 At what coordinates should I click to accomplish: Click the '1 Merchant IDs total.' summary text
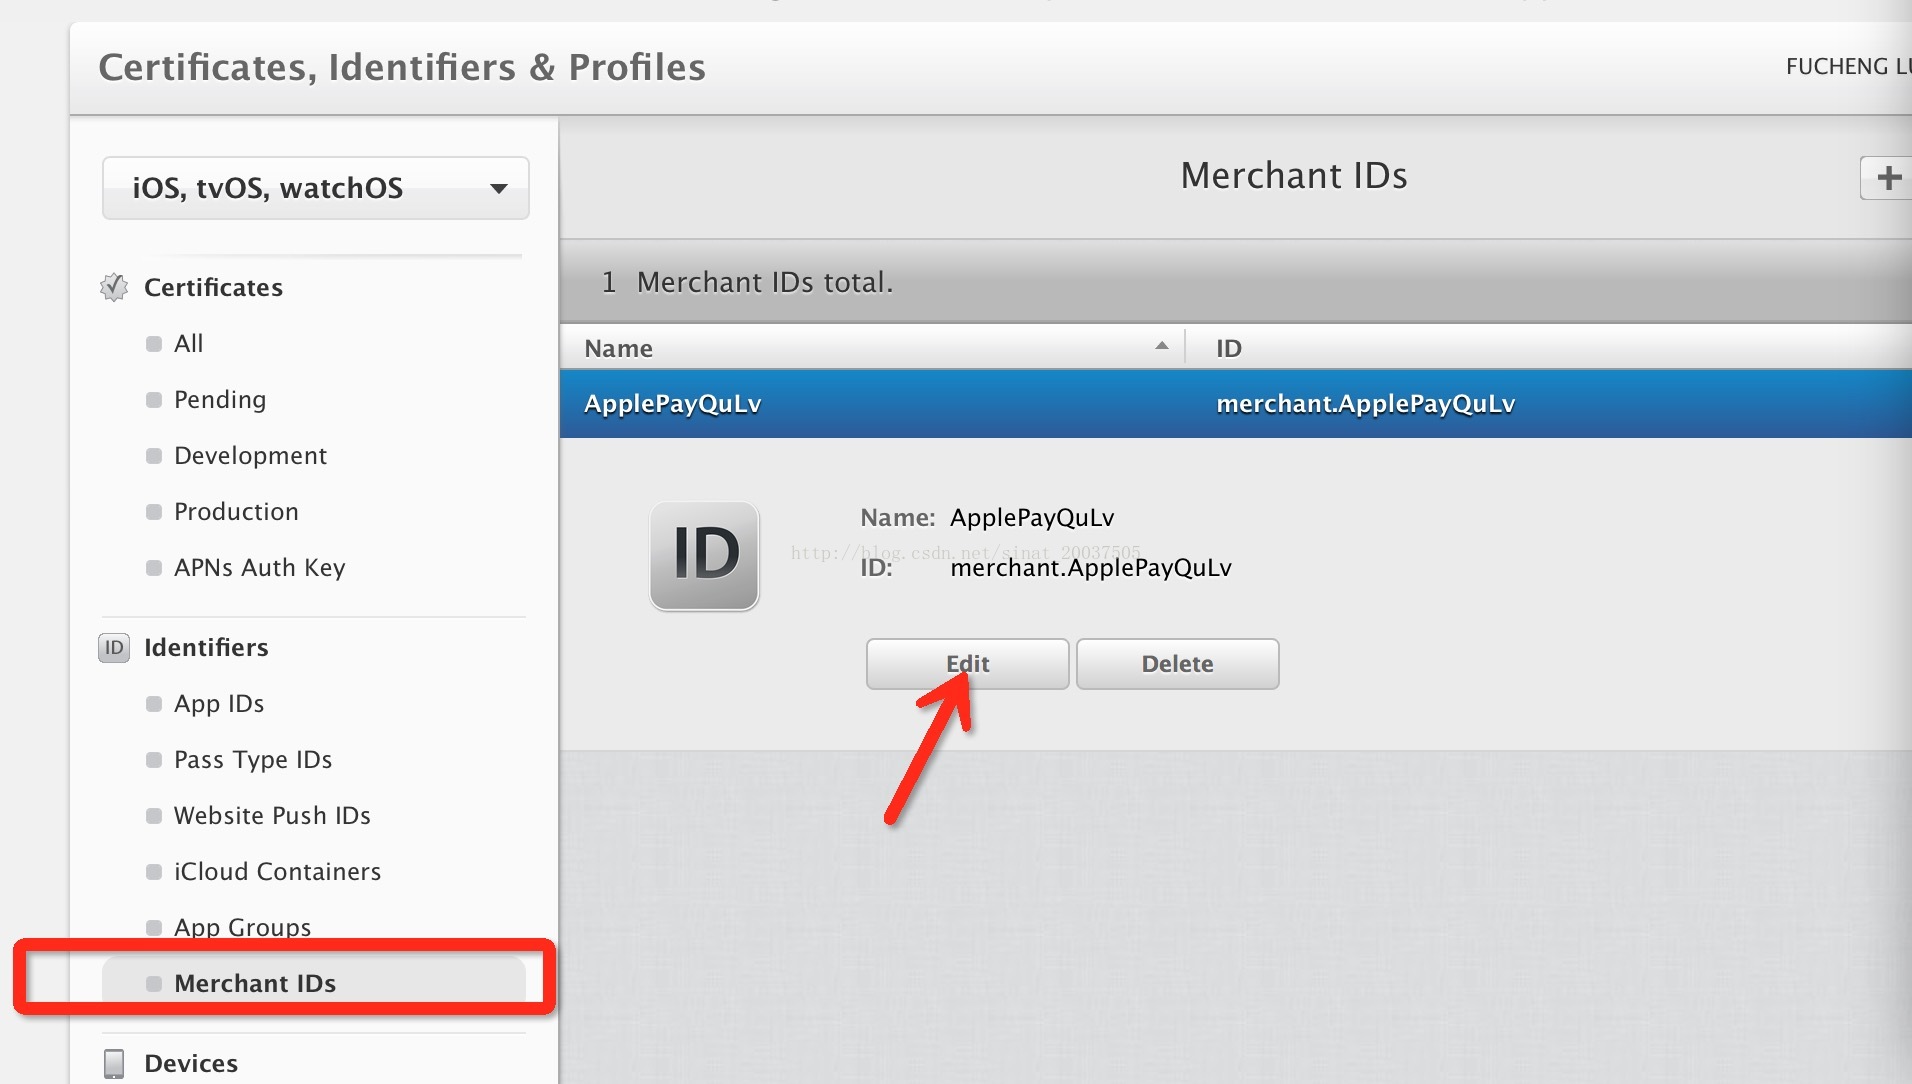pyautogui.click(x=747, y=282)
